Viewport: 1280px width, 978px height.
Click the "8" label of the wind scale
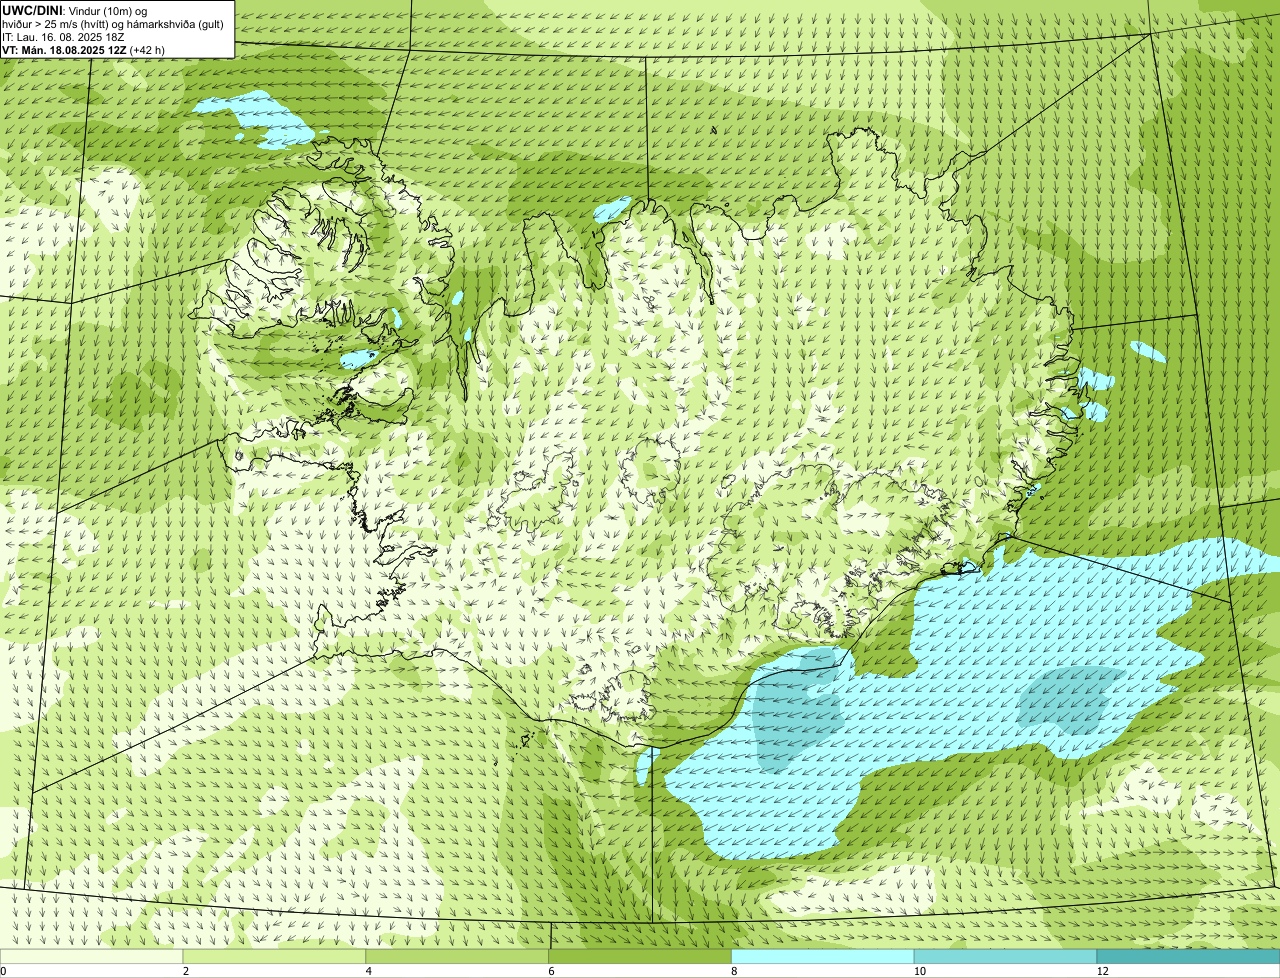pyautogui.click(x=735, y=971)
